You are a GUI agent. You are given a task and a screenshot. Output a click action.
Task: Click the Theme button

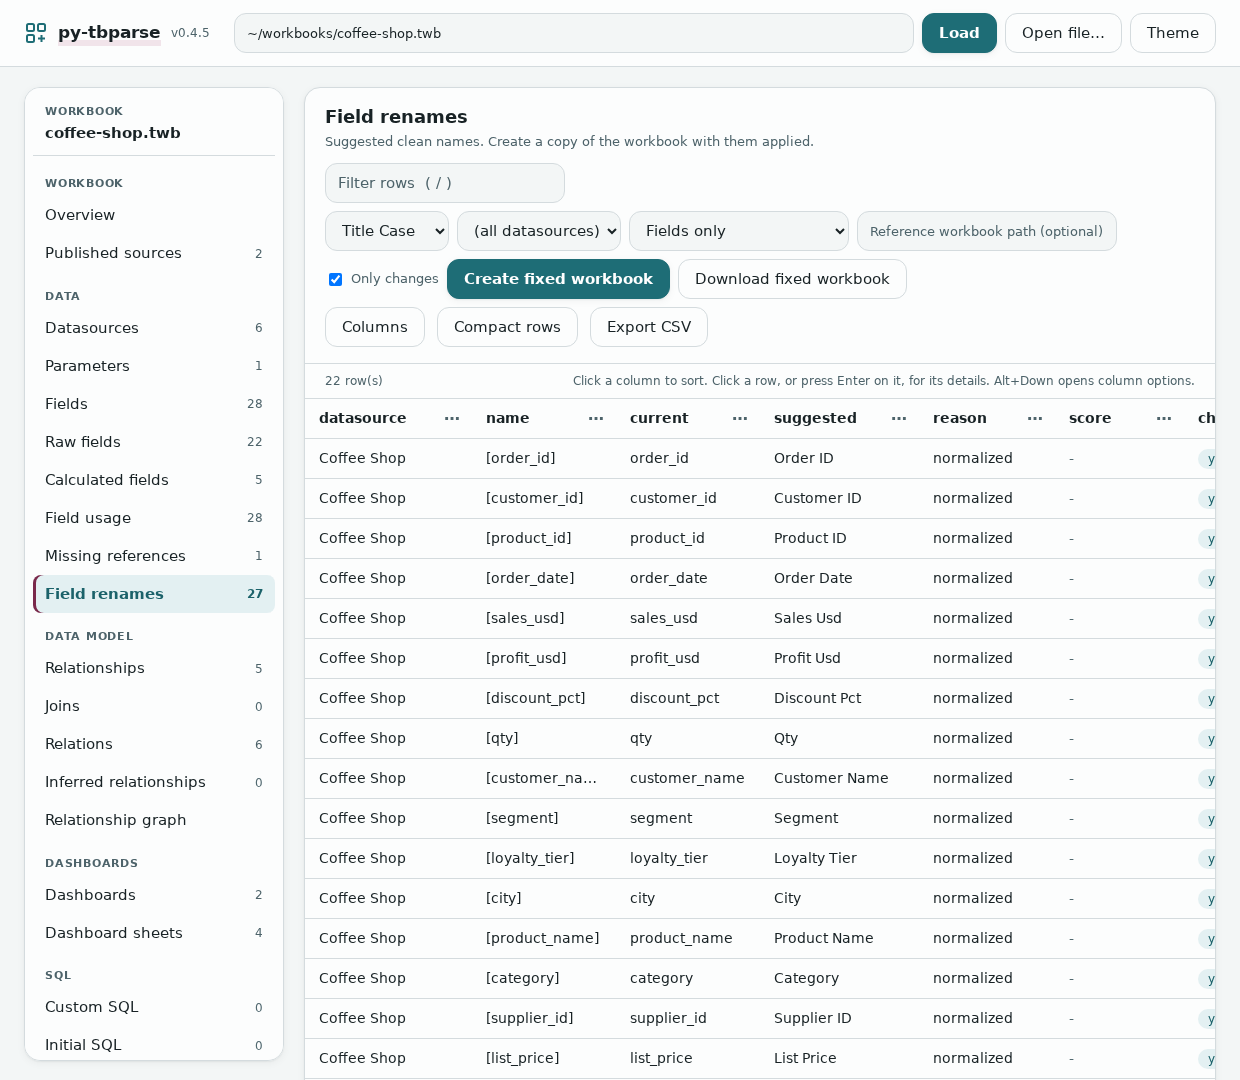tap(1172, 33)
